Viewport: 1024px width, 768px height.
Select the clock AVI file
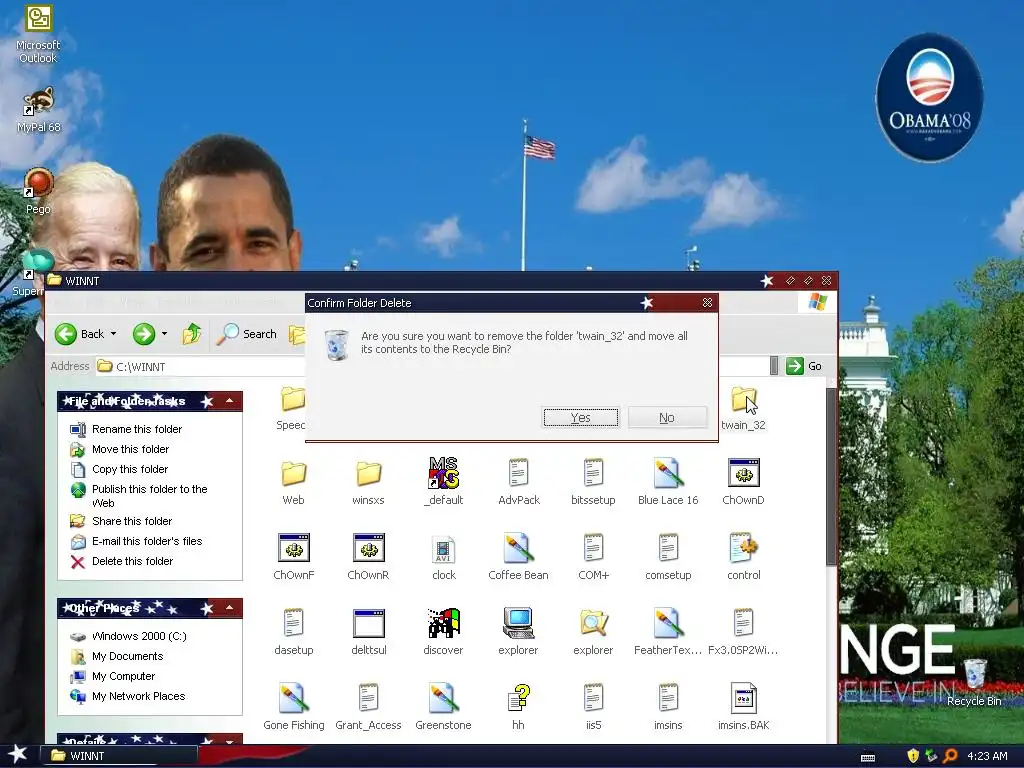point(443,557)
